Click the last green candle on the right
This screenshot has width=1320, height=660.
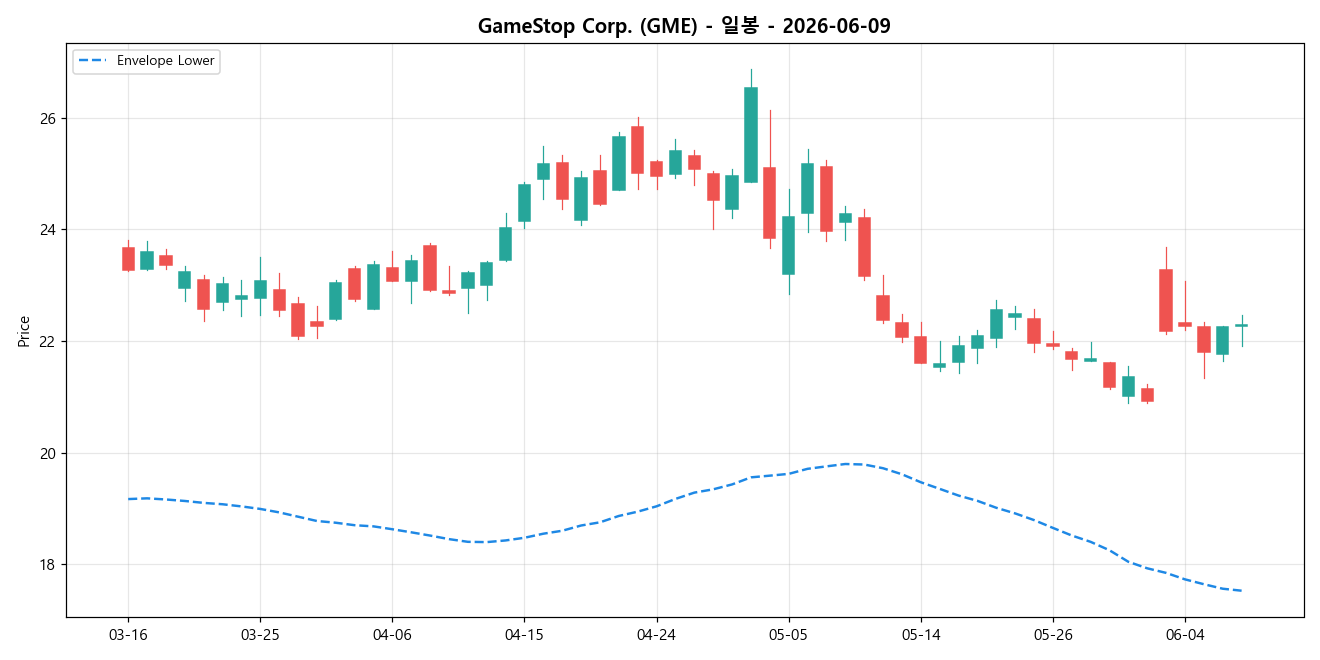1241,326
